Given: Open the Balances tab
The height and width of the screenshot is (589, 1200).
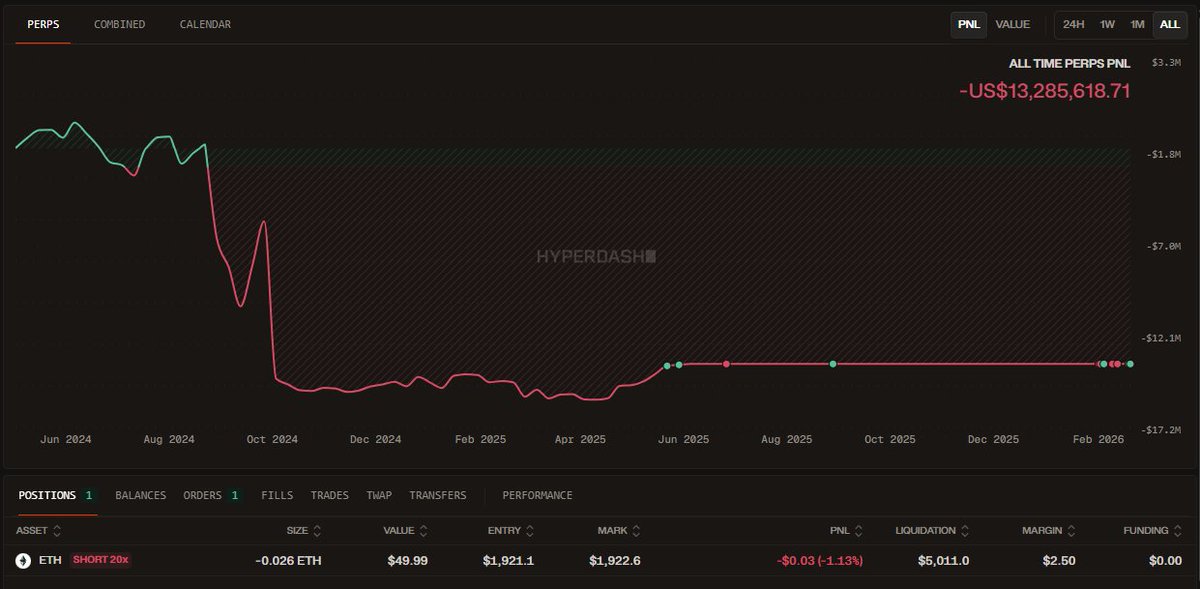Looking at the screenshot, I should click(x=140, y=495).
